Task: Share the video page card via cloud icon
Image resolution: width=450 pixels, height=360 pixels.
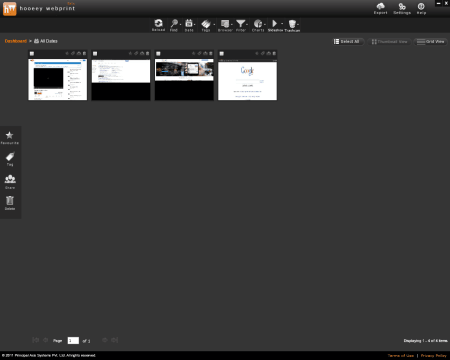Action: [79, 53]
